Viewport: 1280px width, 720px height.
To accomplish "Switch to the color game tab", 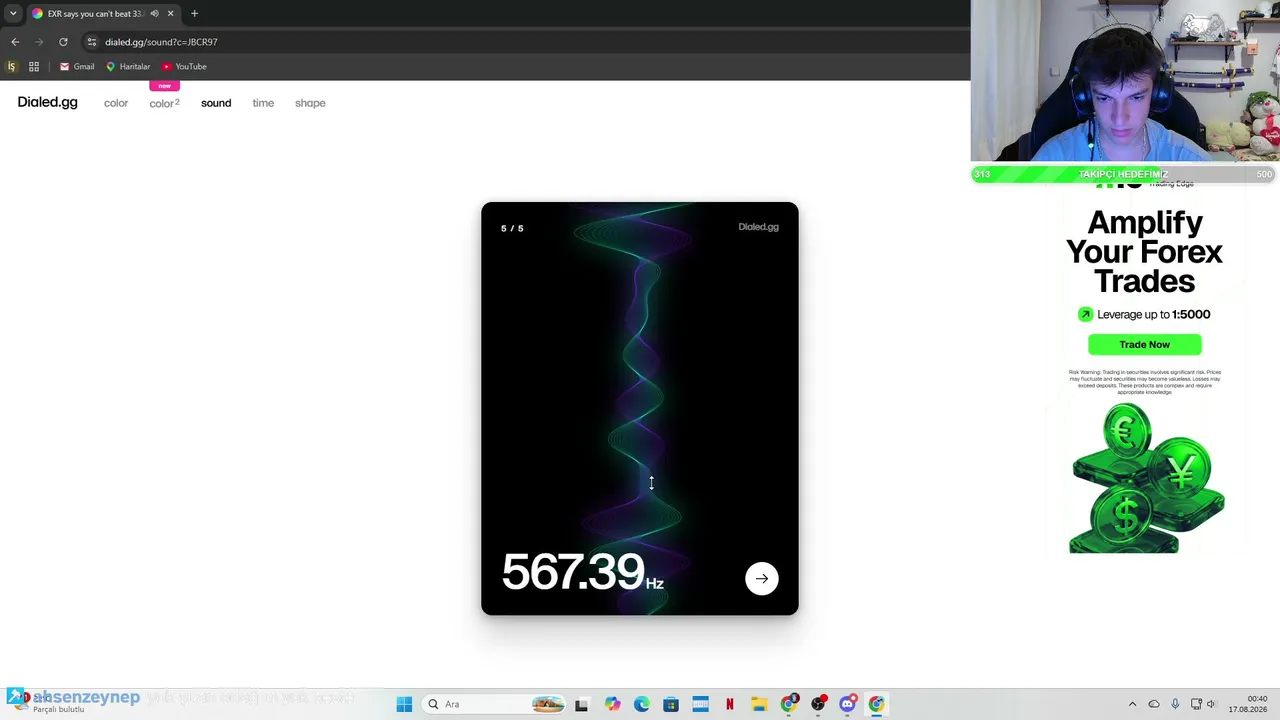I will [x=116, y=103].
